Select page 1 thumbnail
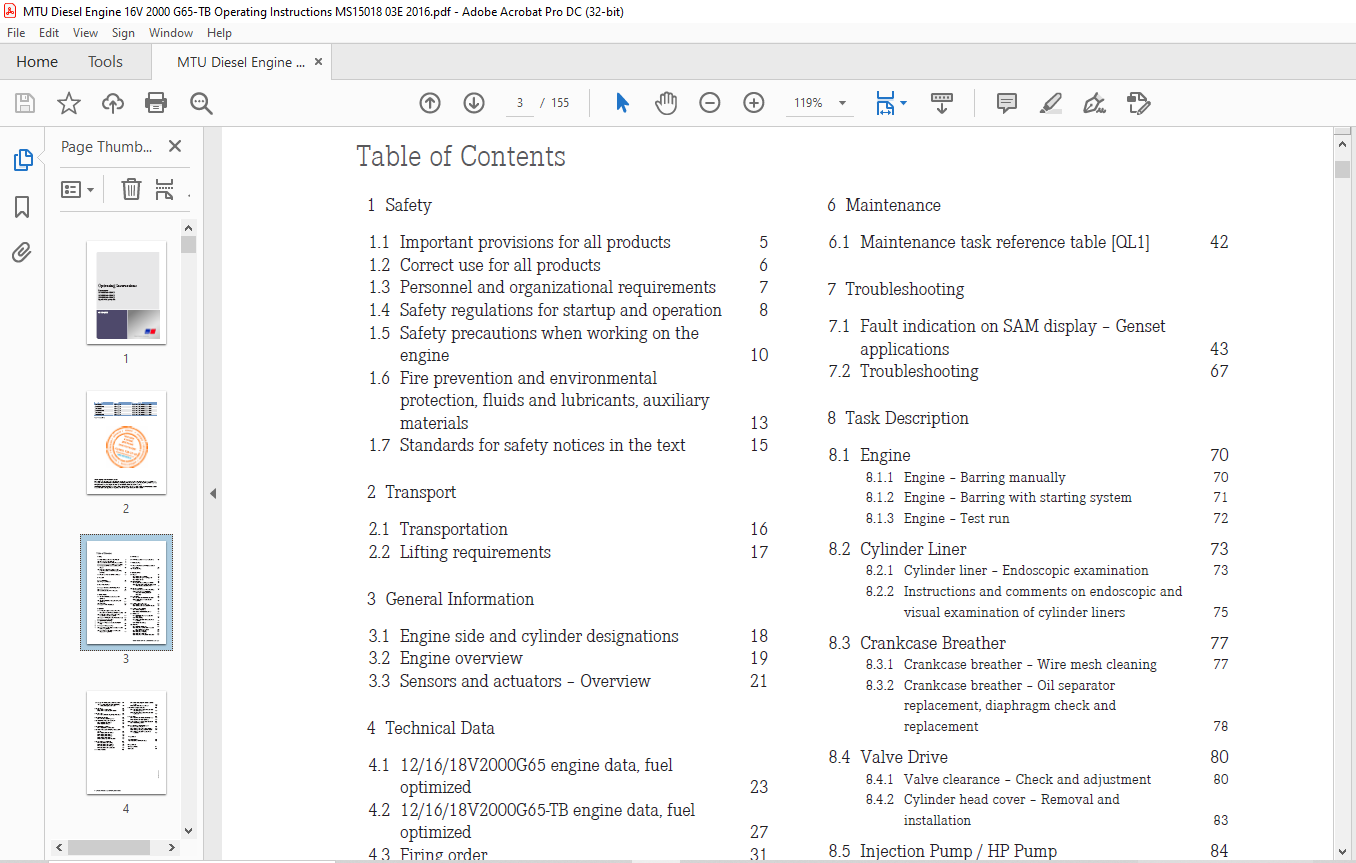Viewport: 1356px width, 863px height. 126,292
